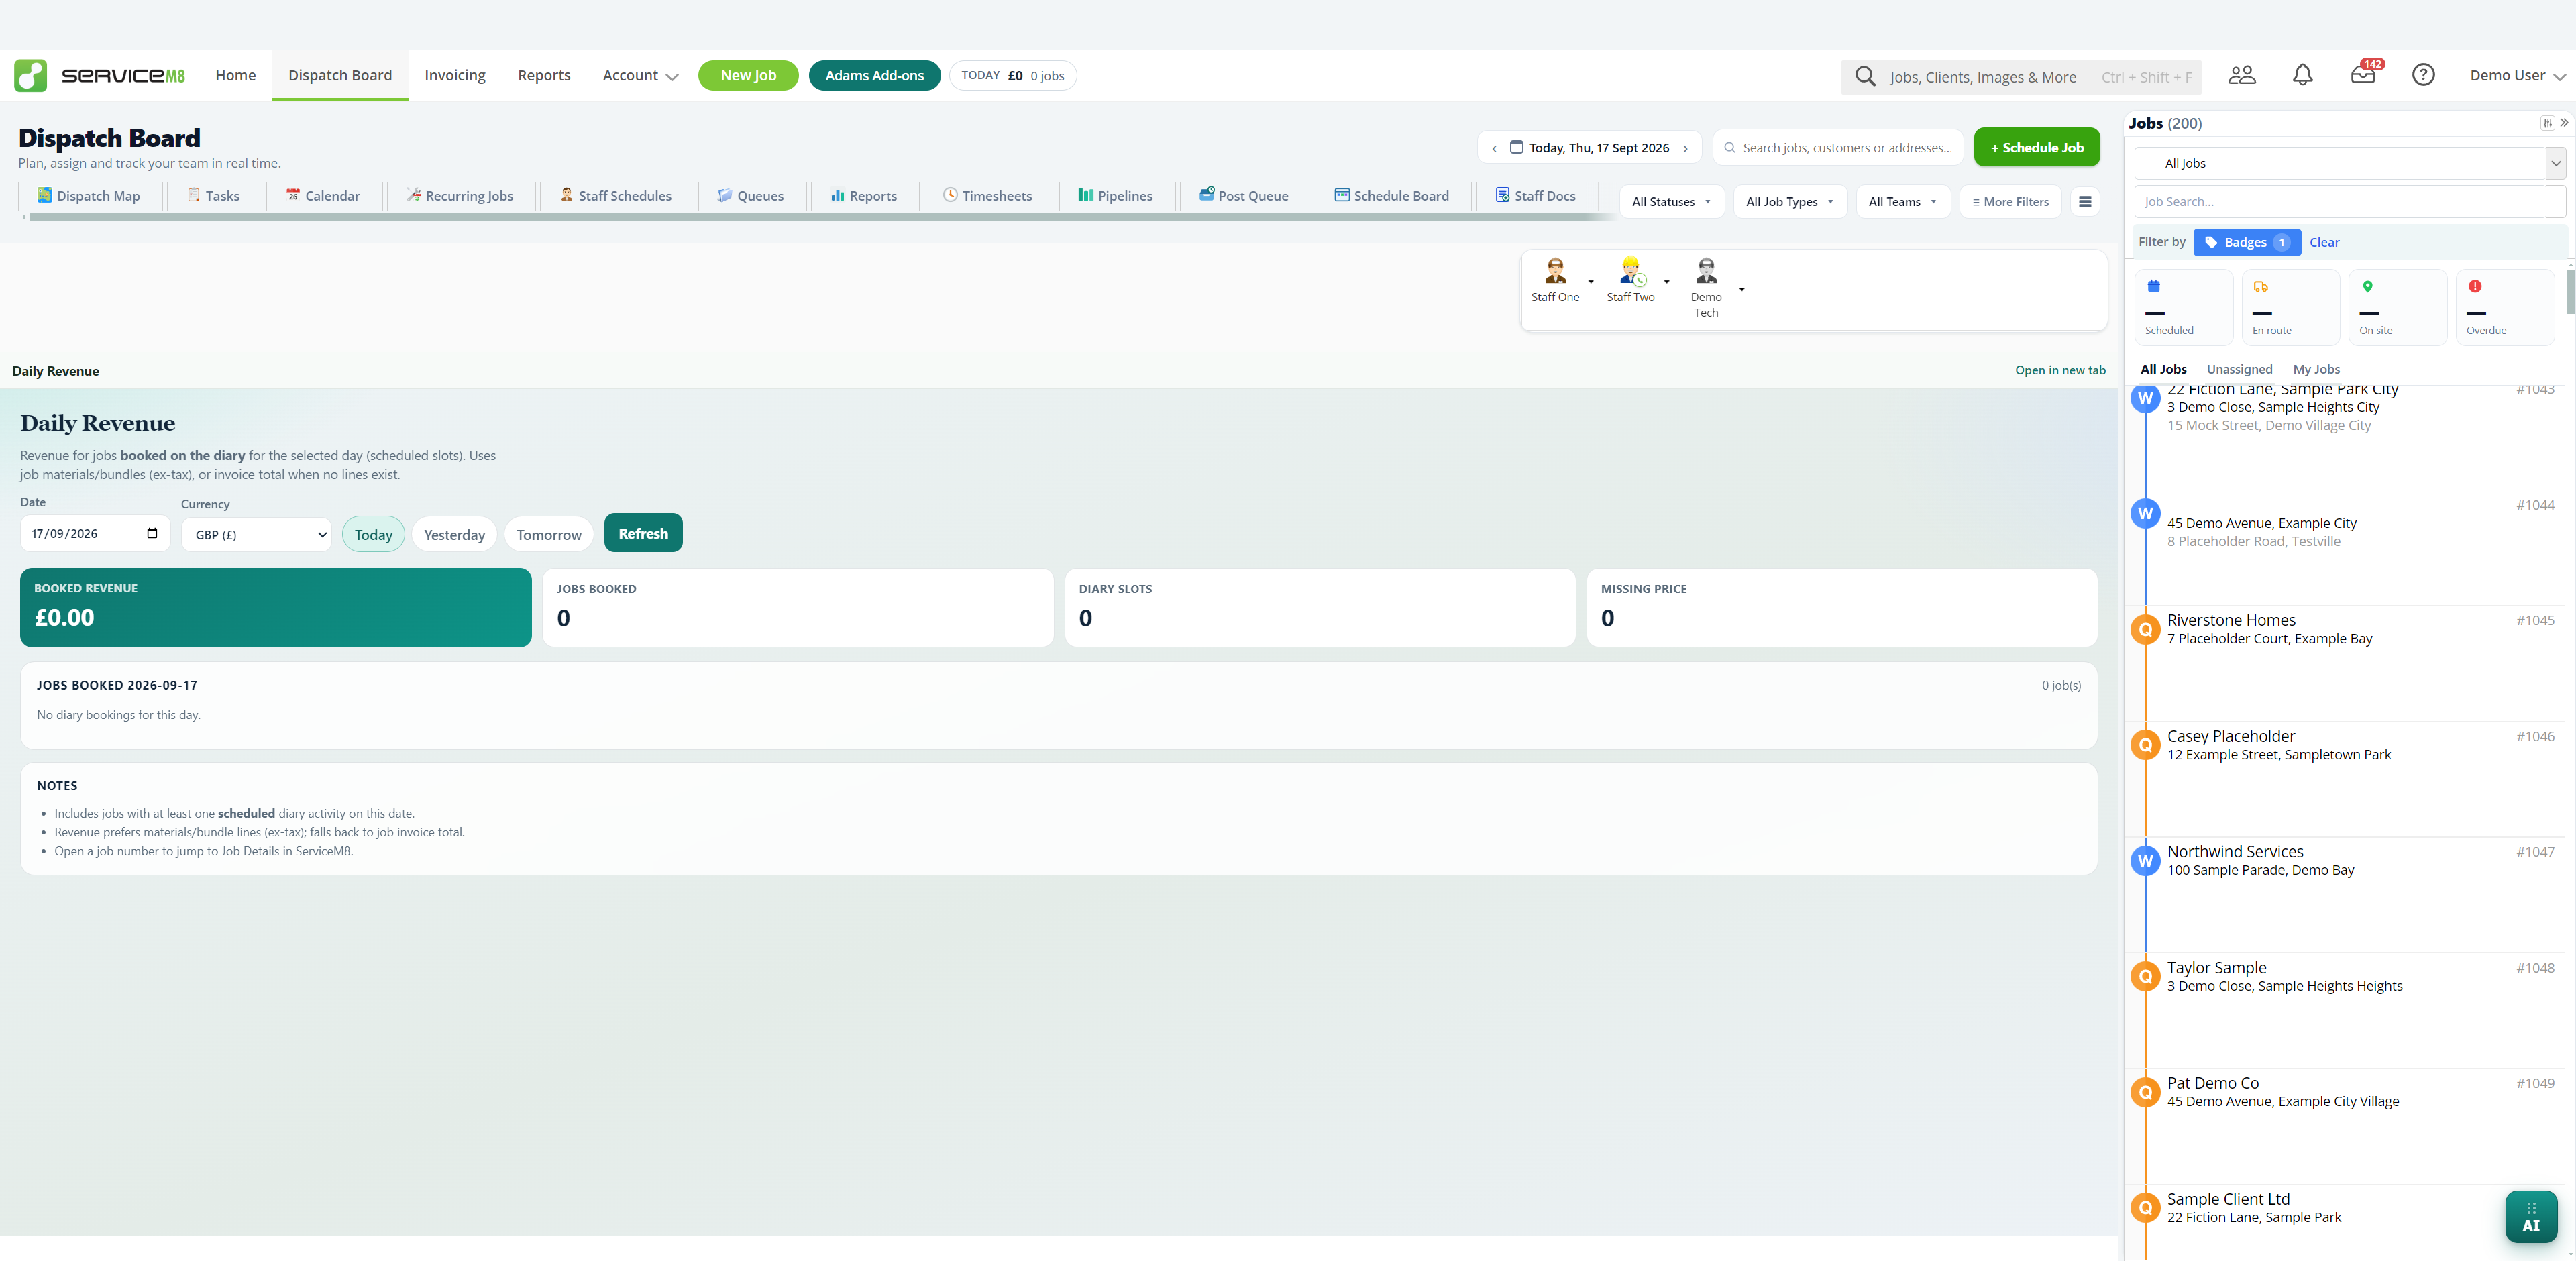Open the staff contacts people icon
This screenshot has width=2576, height=1261.
(2242, 75)
